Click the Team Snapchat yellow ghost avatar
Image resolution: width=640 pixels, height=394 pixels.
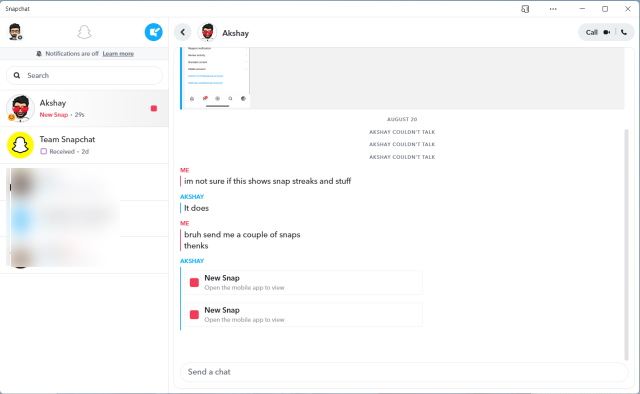coord(20,145)
